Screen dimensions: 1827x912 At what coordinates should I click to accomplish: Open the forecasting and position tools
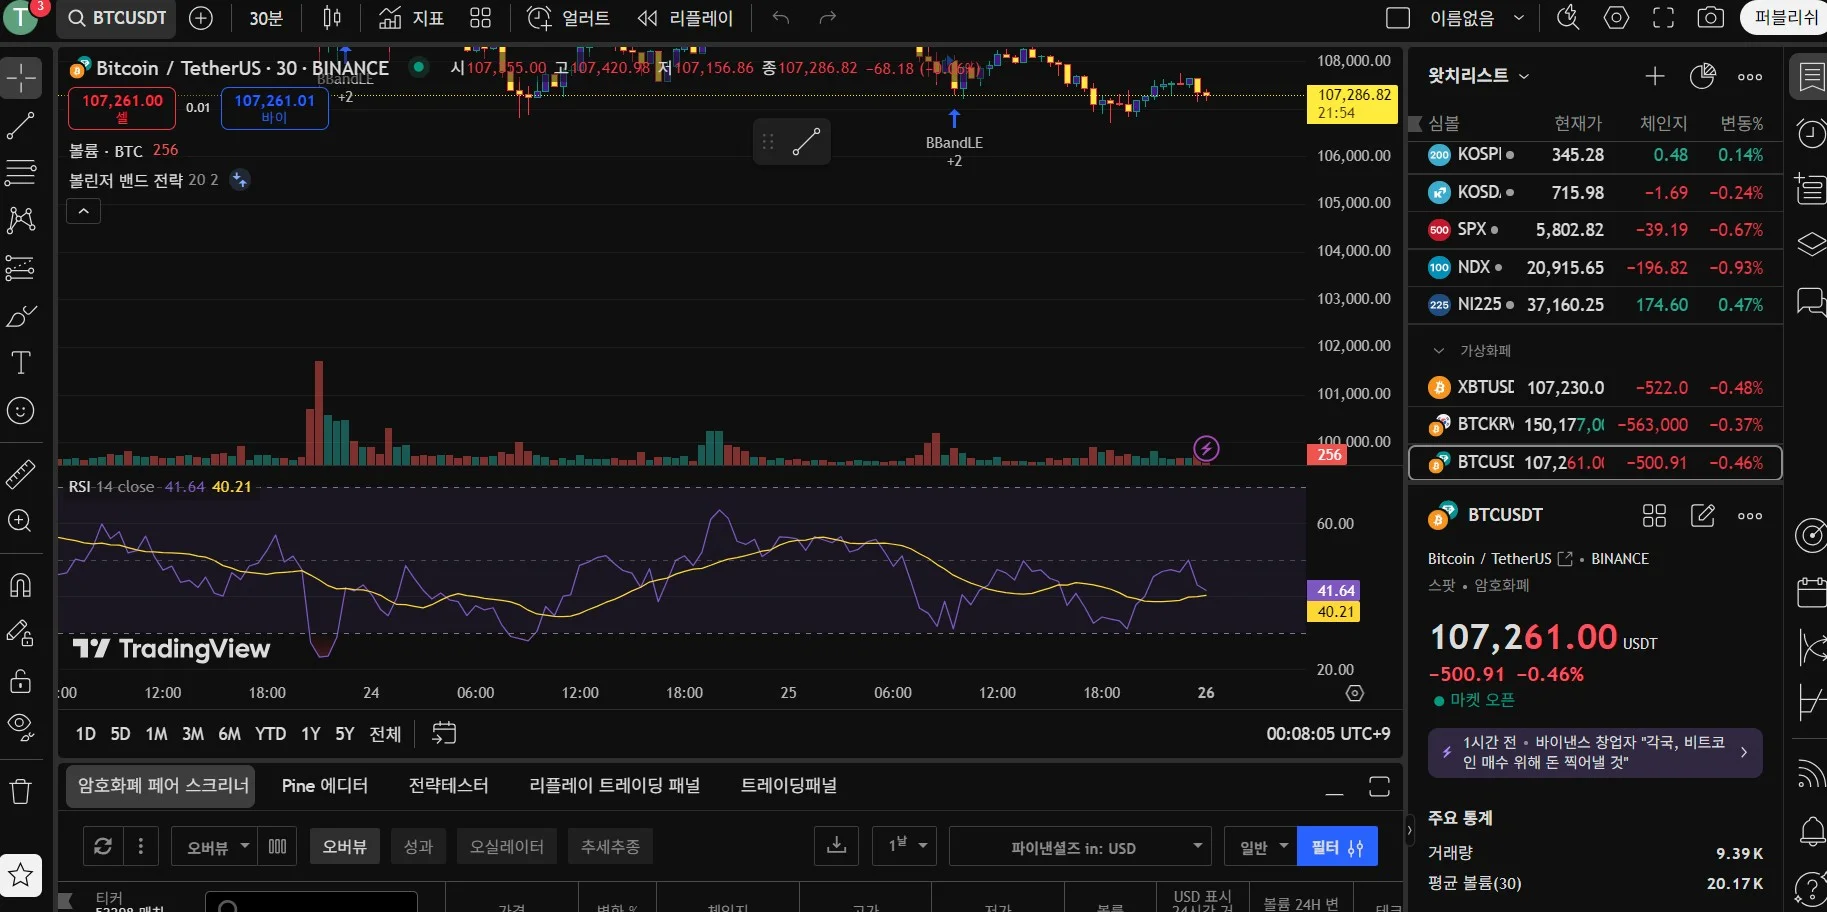tap(21, 268)
